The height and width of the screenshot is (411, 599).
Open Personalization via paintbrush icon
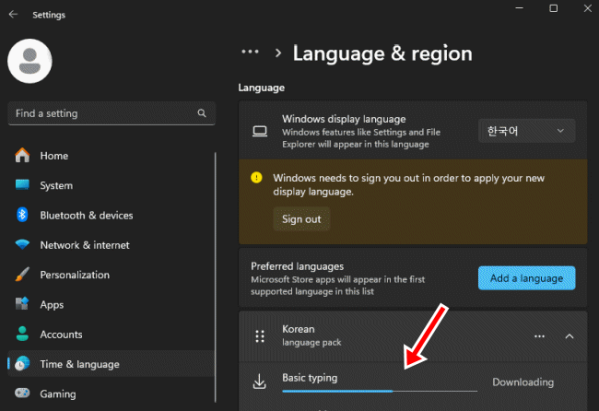tap(22, 275)
